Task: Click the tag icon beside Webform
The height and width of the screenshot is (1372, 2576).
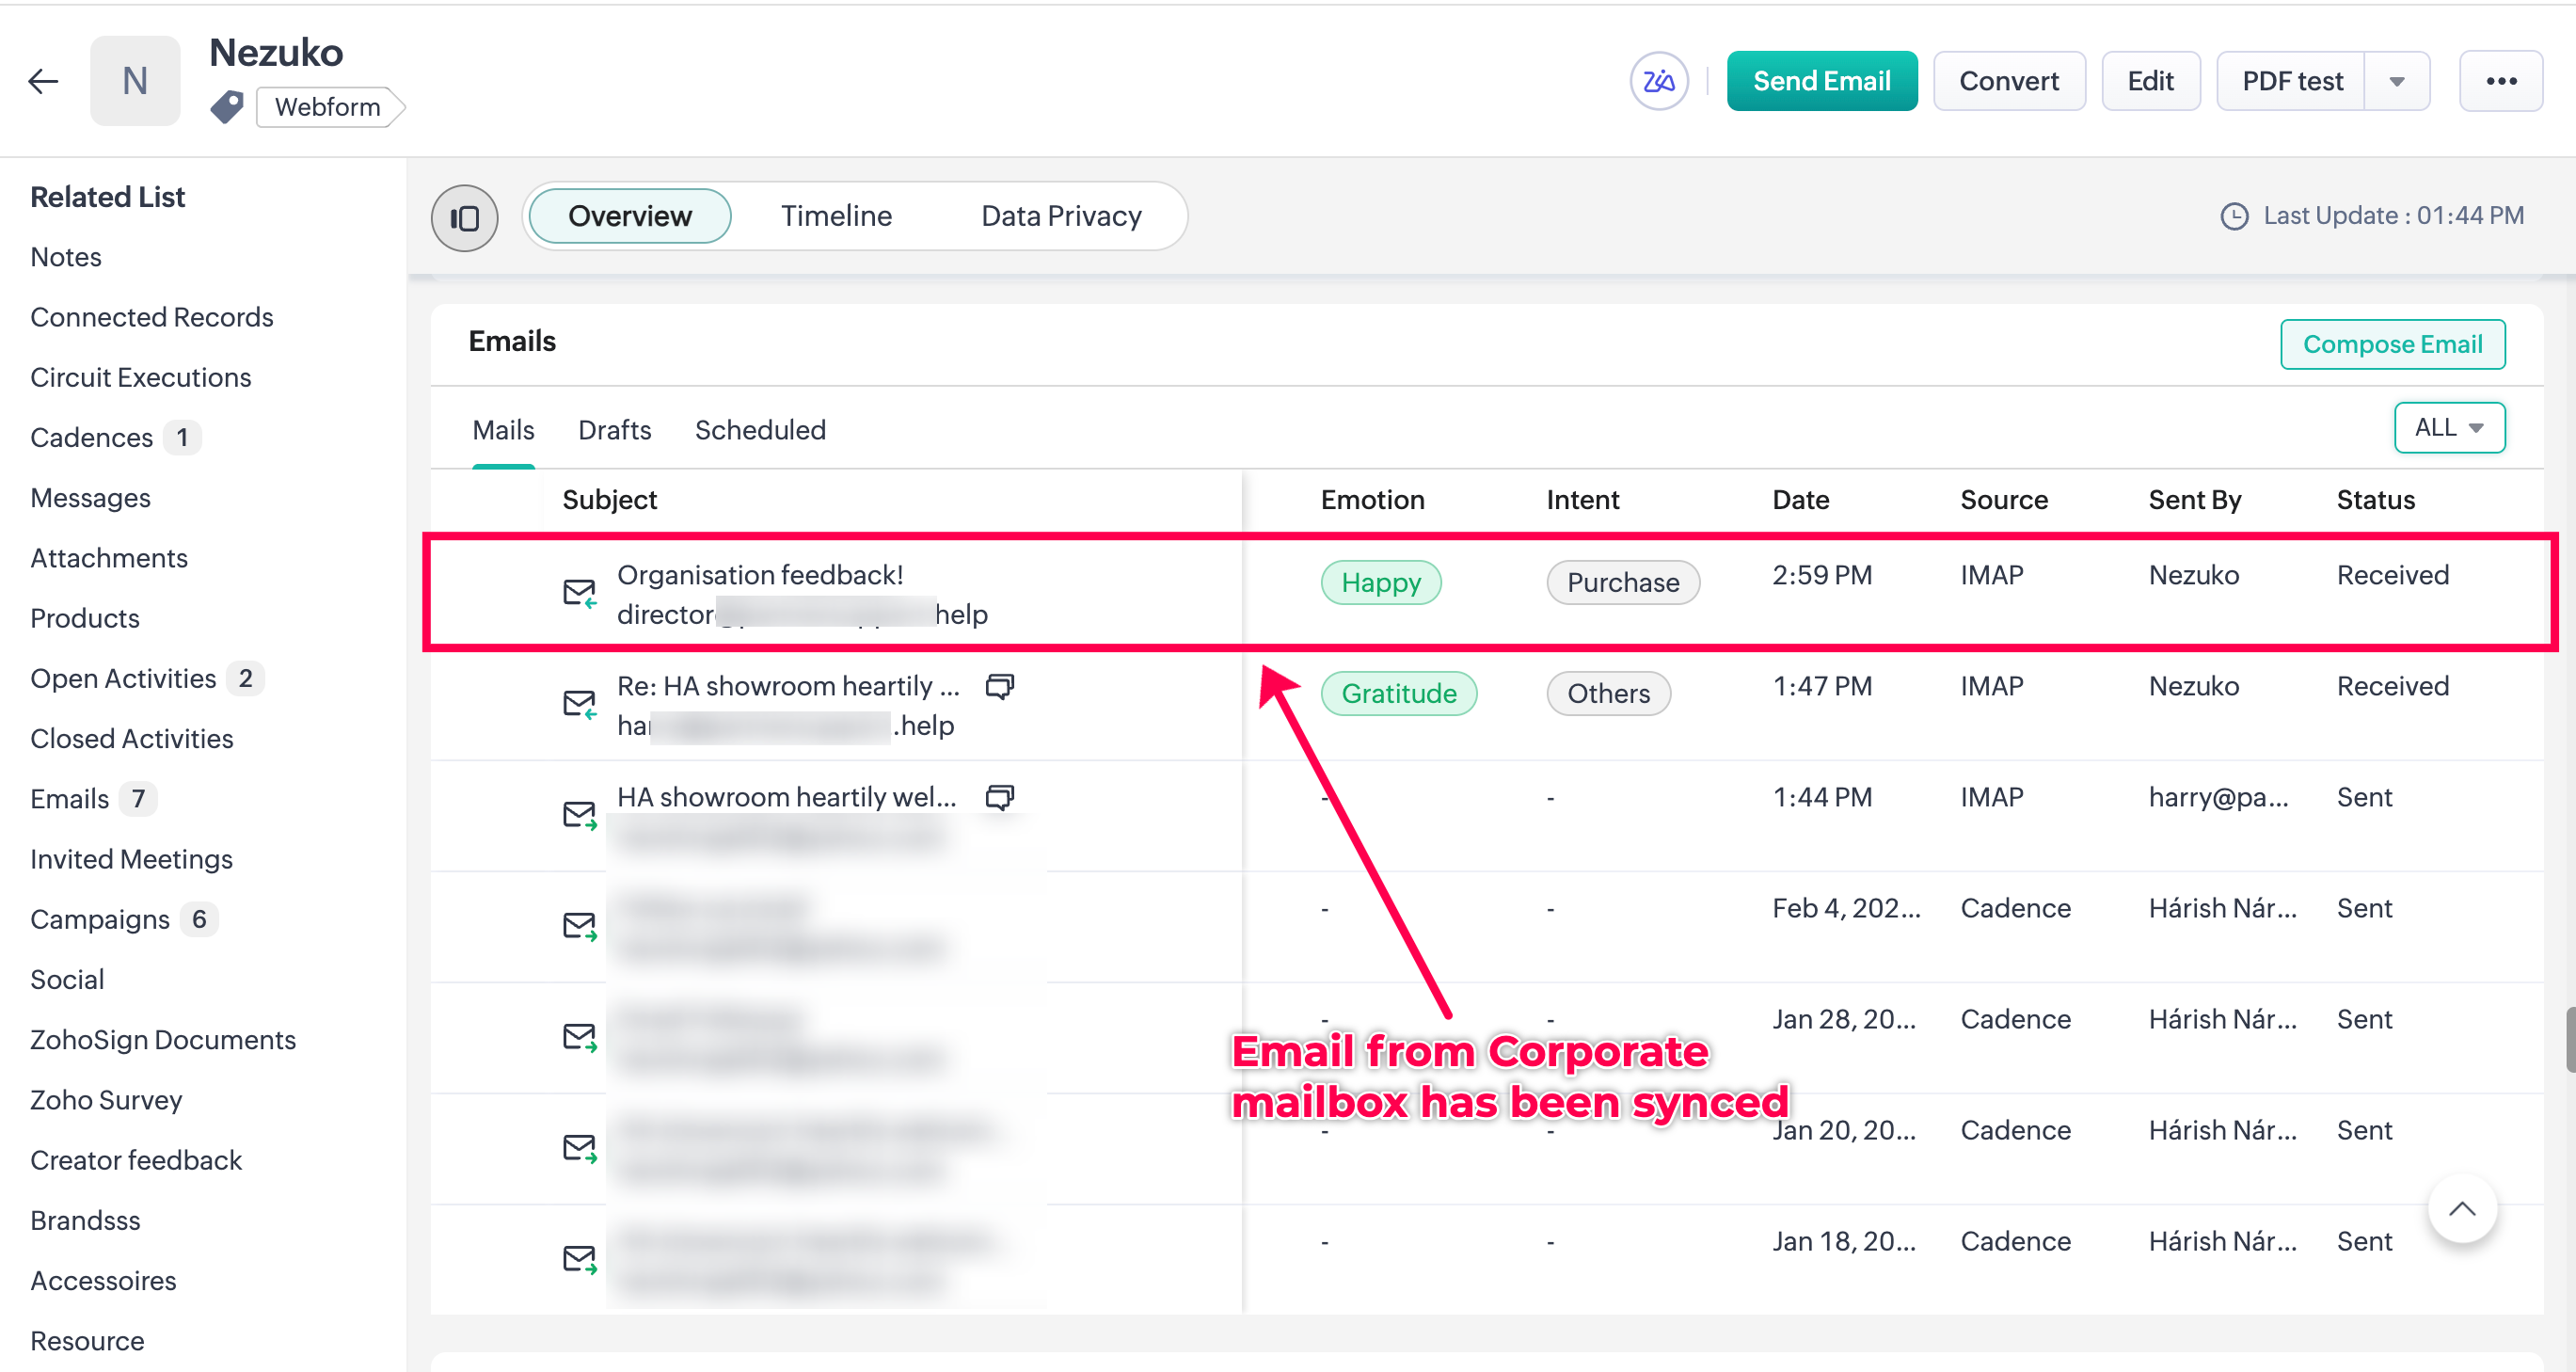Action: click(x=227, y=106)
